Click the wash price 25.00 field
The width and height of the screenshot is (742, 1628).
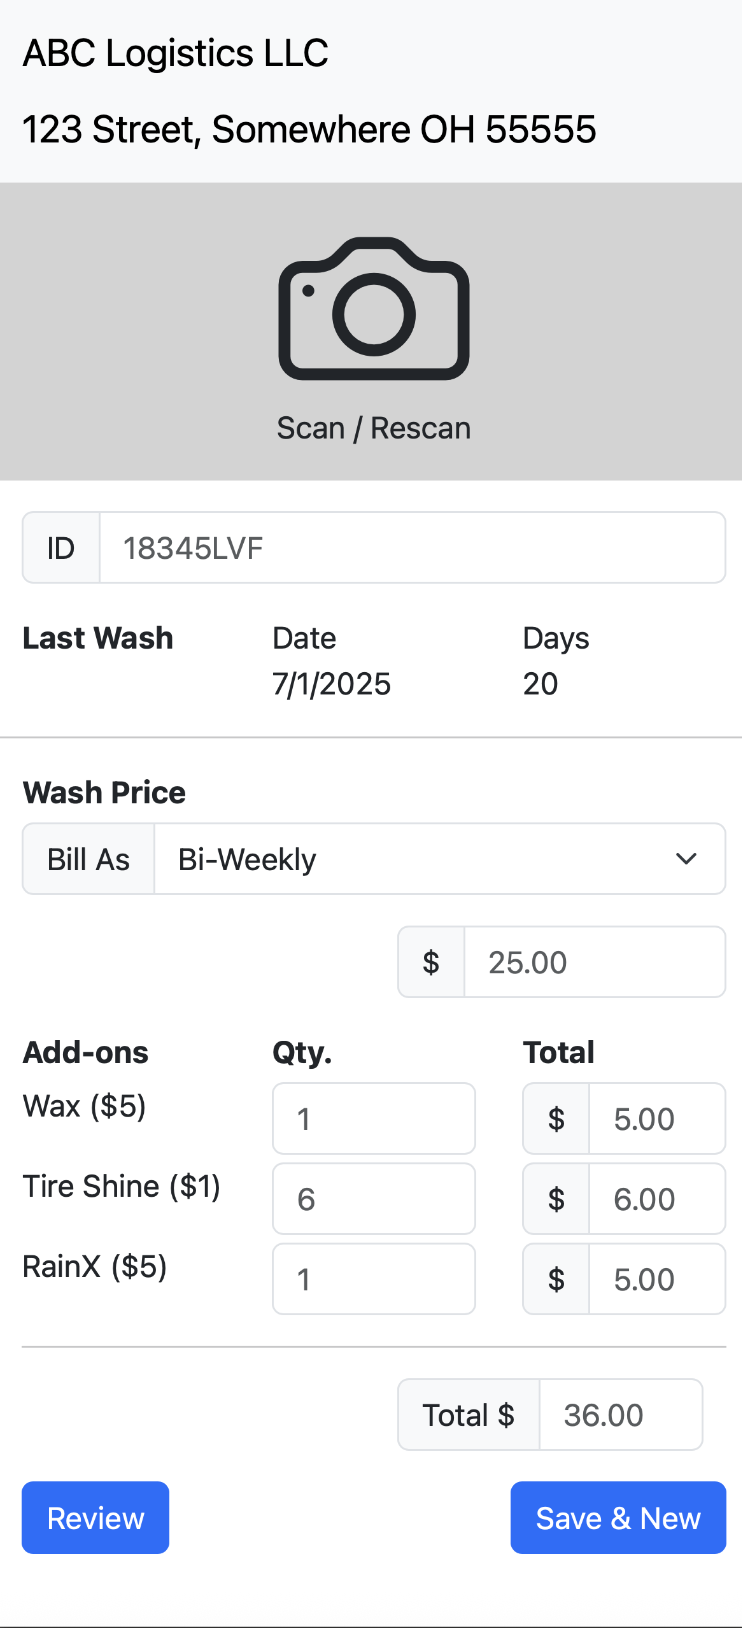pos(594,962)
